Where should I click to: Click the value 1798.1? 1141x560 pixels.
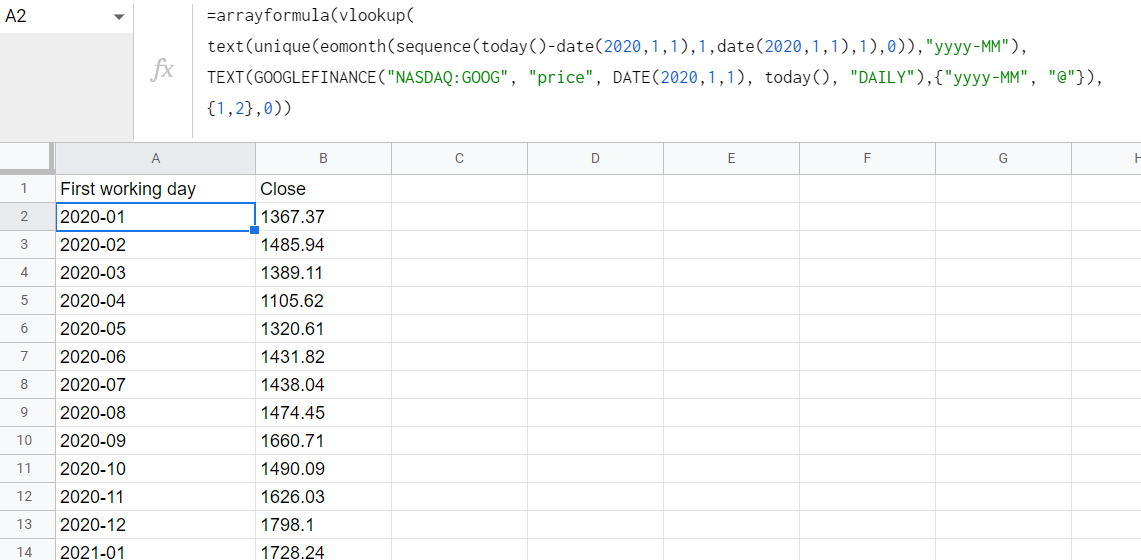[323, 524]
